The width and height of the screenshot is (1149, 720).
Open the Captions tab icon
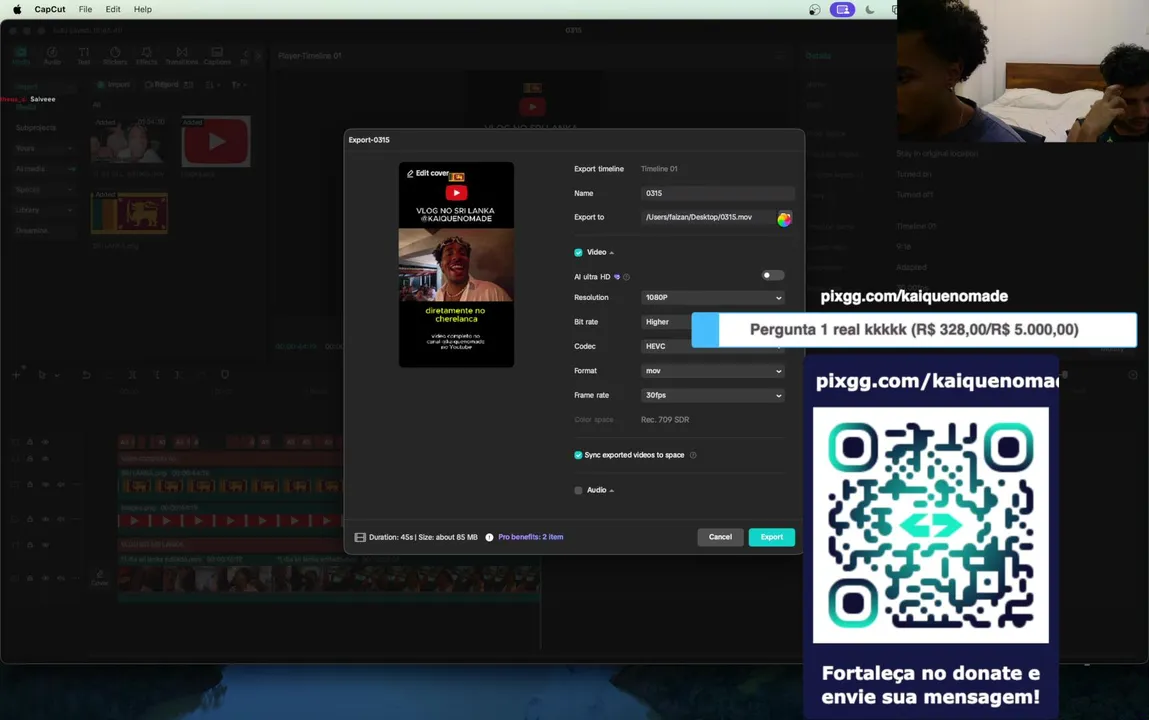pos(217,56)
